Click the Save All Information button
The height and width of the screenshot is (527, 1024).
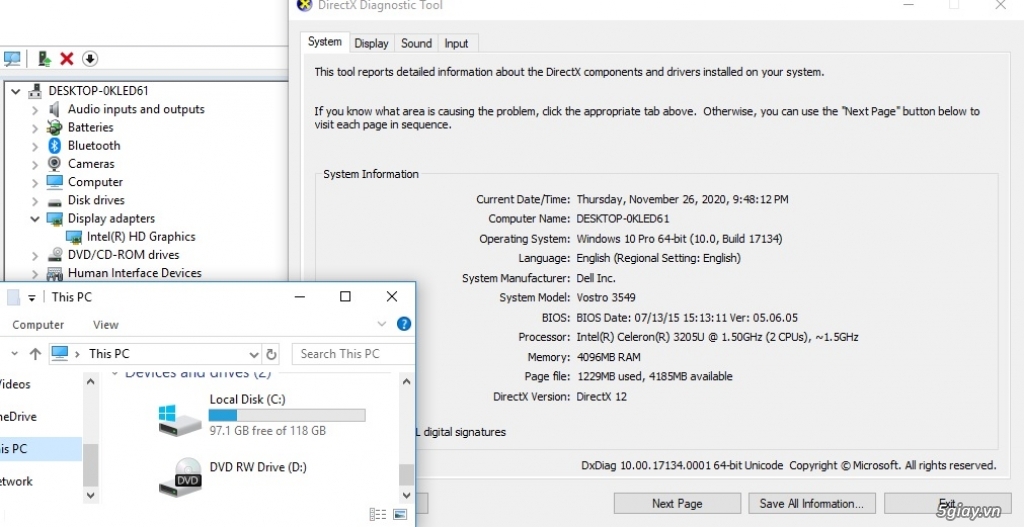(x=811, y=503)
